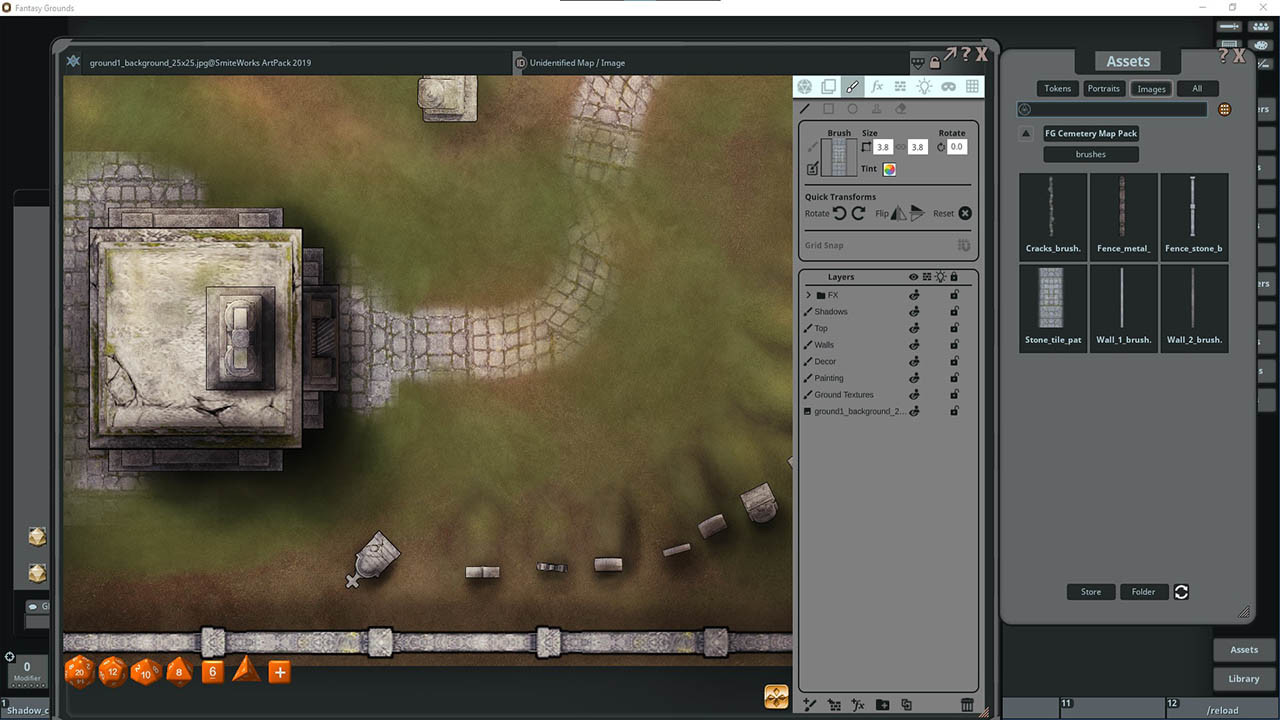
Task: Click the Store button
Action: 1090,591
